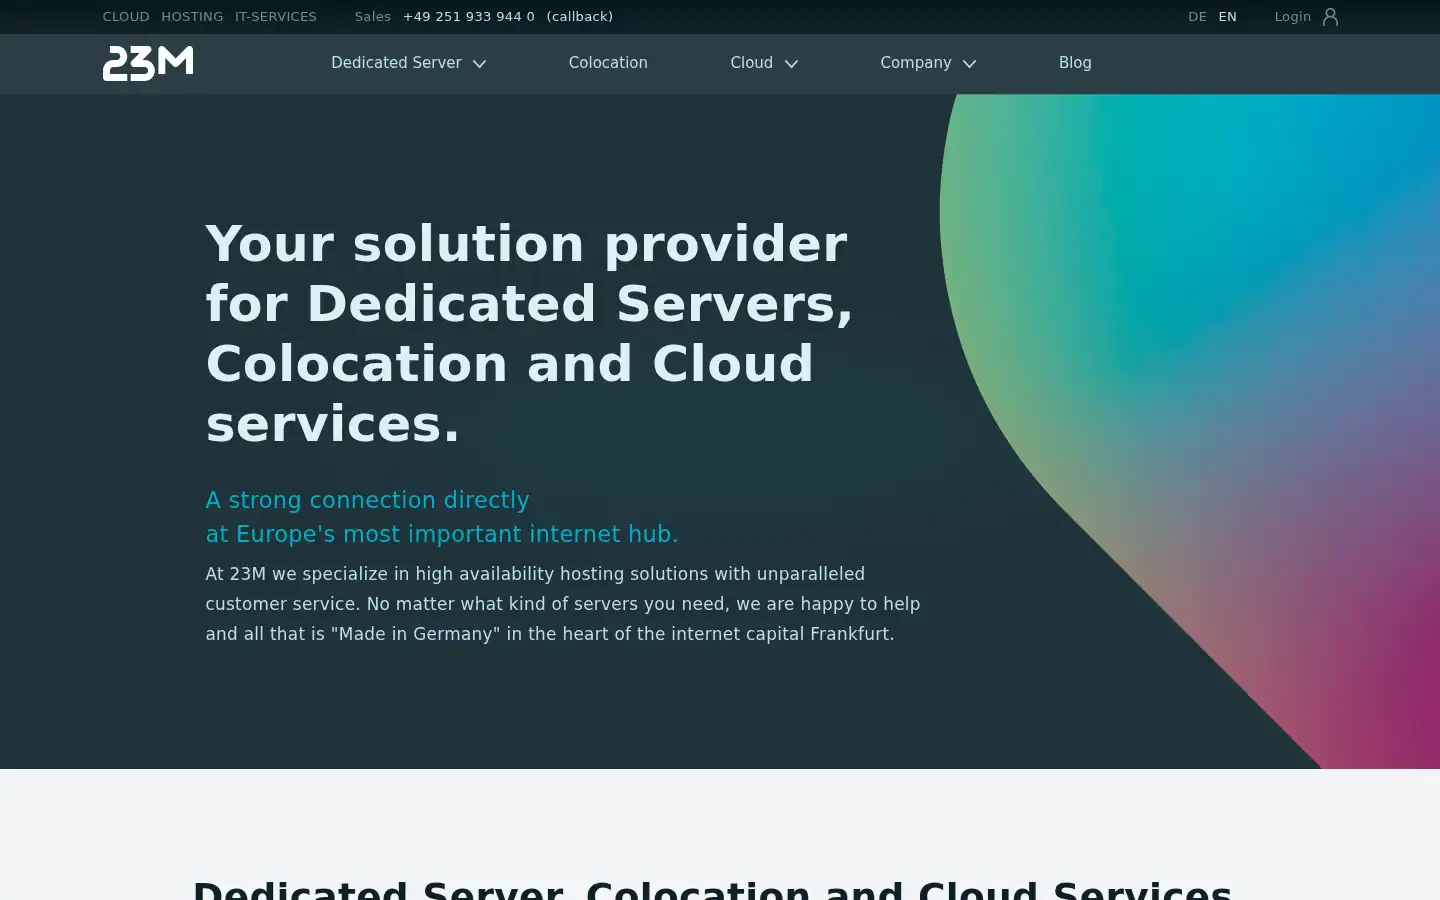Click the 'At 23M we specialize' paragraph
This screenshot has width=1440, height=900.
tap(563, 604)
